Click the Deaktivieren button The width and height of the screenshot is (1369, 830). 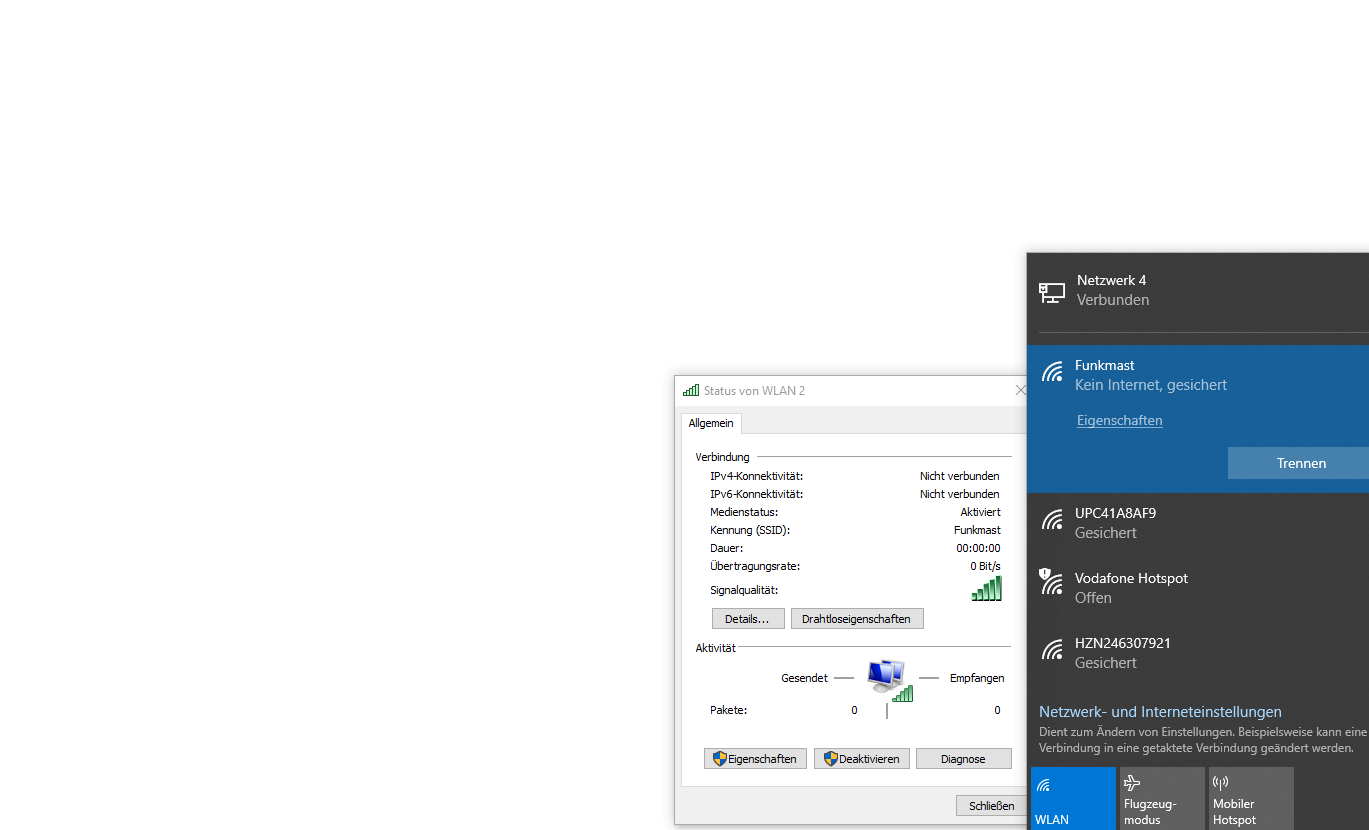pos(862,759)
